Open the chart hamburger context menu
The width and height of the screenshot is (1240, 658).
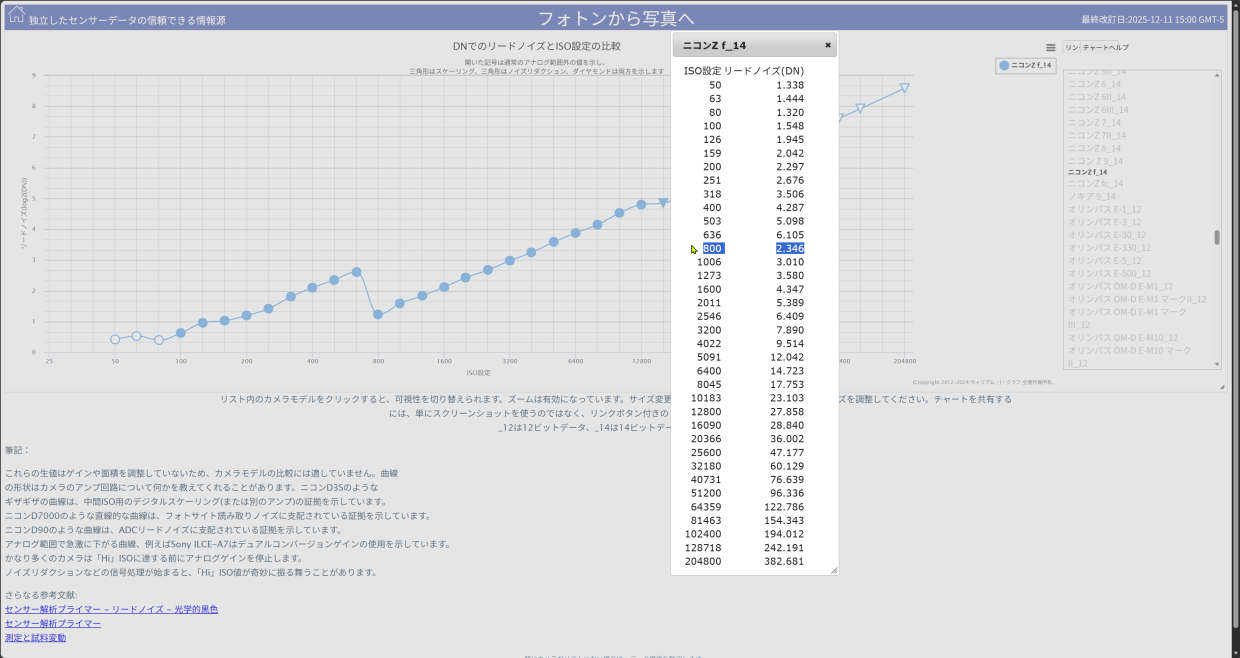(x=1050, y=47)
